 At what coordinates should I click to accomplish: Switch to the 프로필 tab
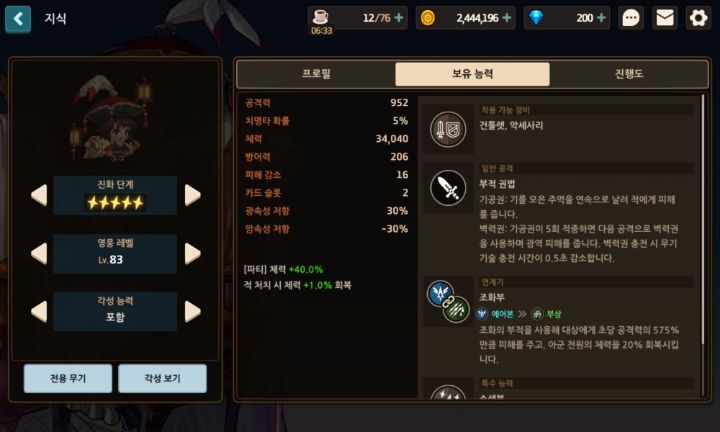tap(316, 74)
